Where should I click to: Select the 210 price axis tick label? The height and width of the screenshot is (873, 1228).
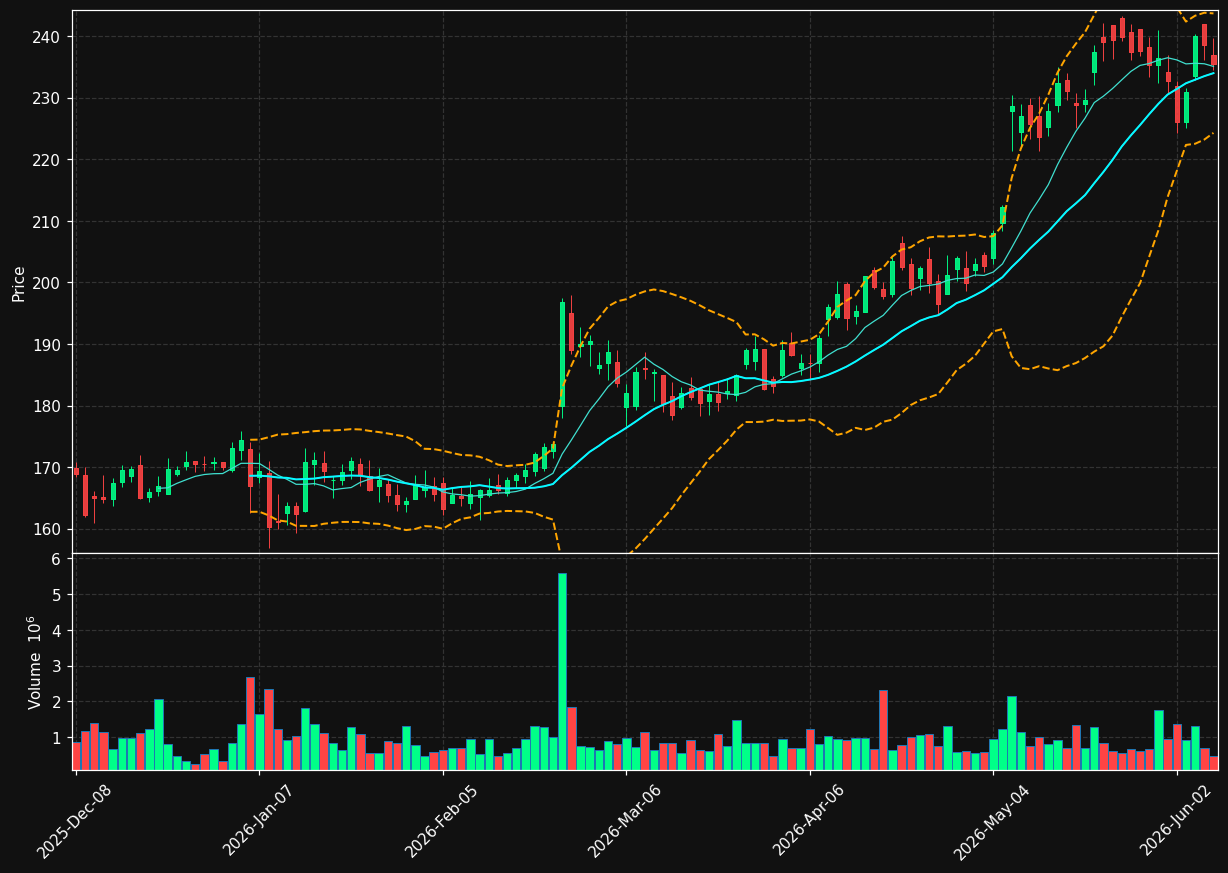[47, 221]
